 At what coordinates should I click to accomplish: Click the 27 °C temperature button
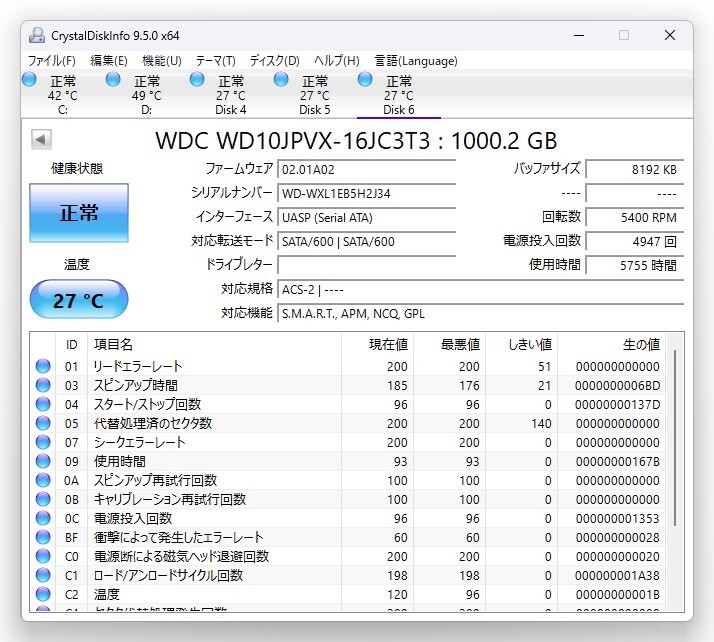tap(79, 300)
